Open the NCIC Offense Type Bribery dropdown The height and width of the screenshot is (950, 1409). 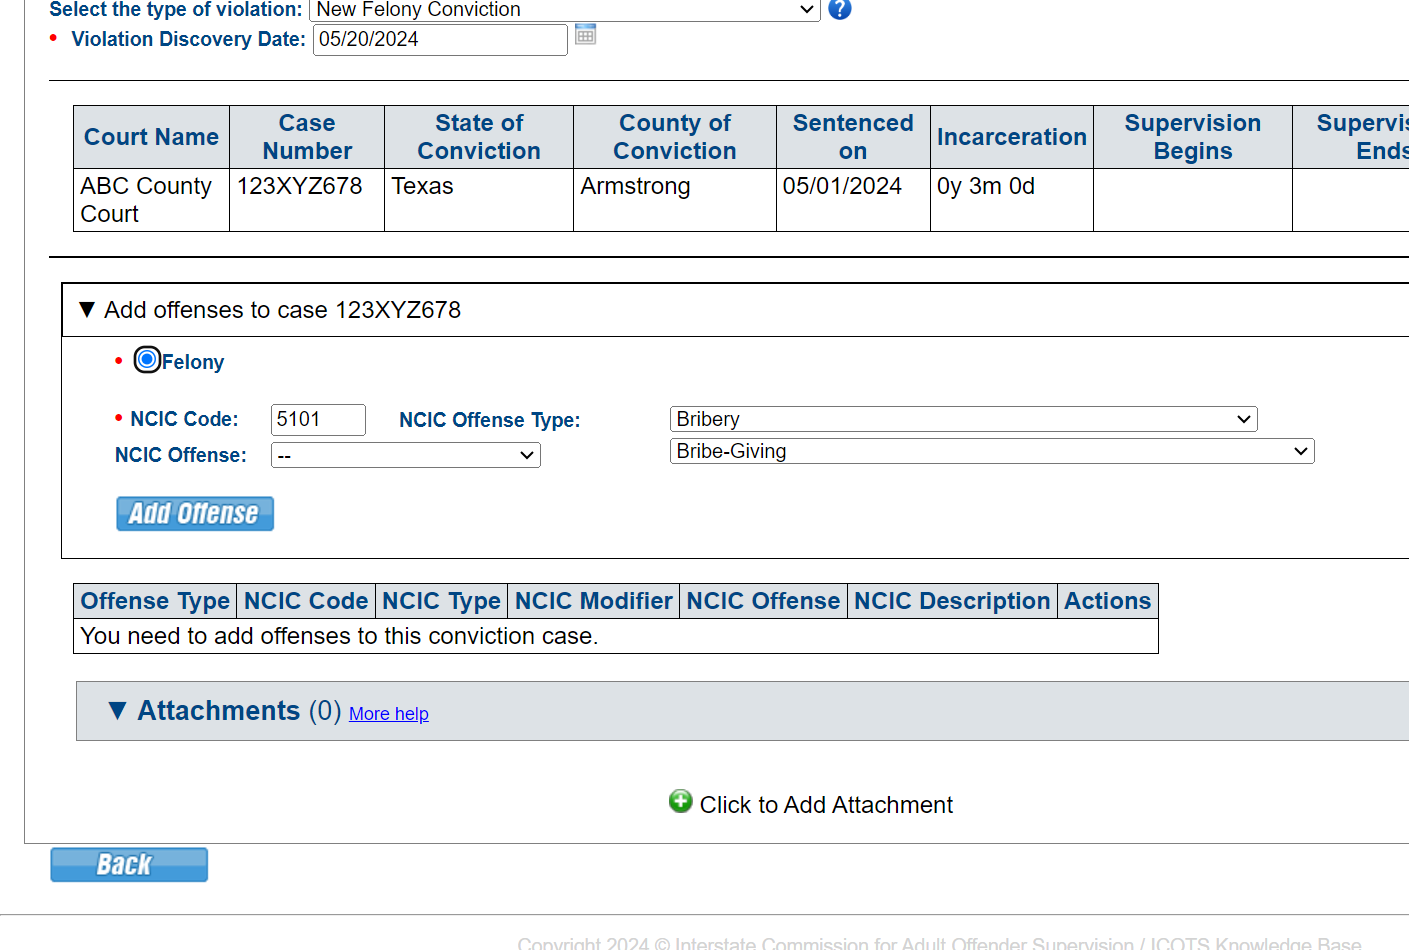pos(964,419)
